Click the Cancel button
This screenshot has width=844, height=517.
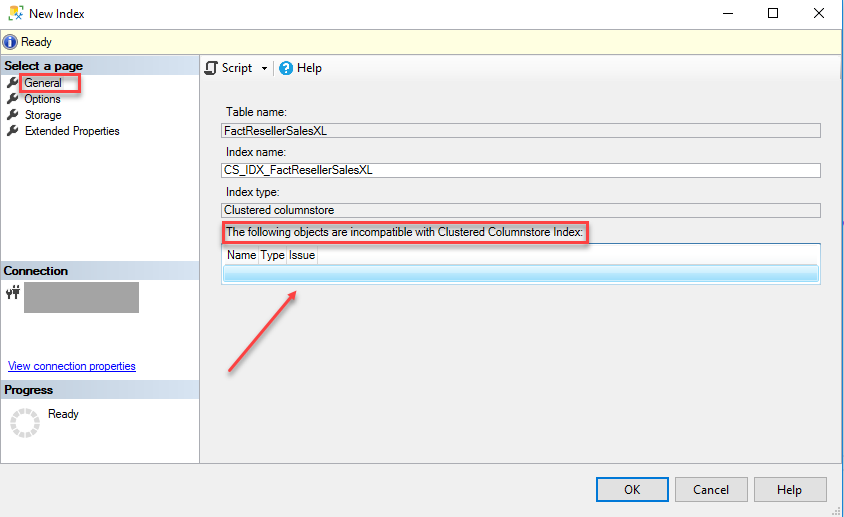(711, 490)
